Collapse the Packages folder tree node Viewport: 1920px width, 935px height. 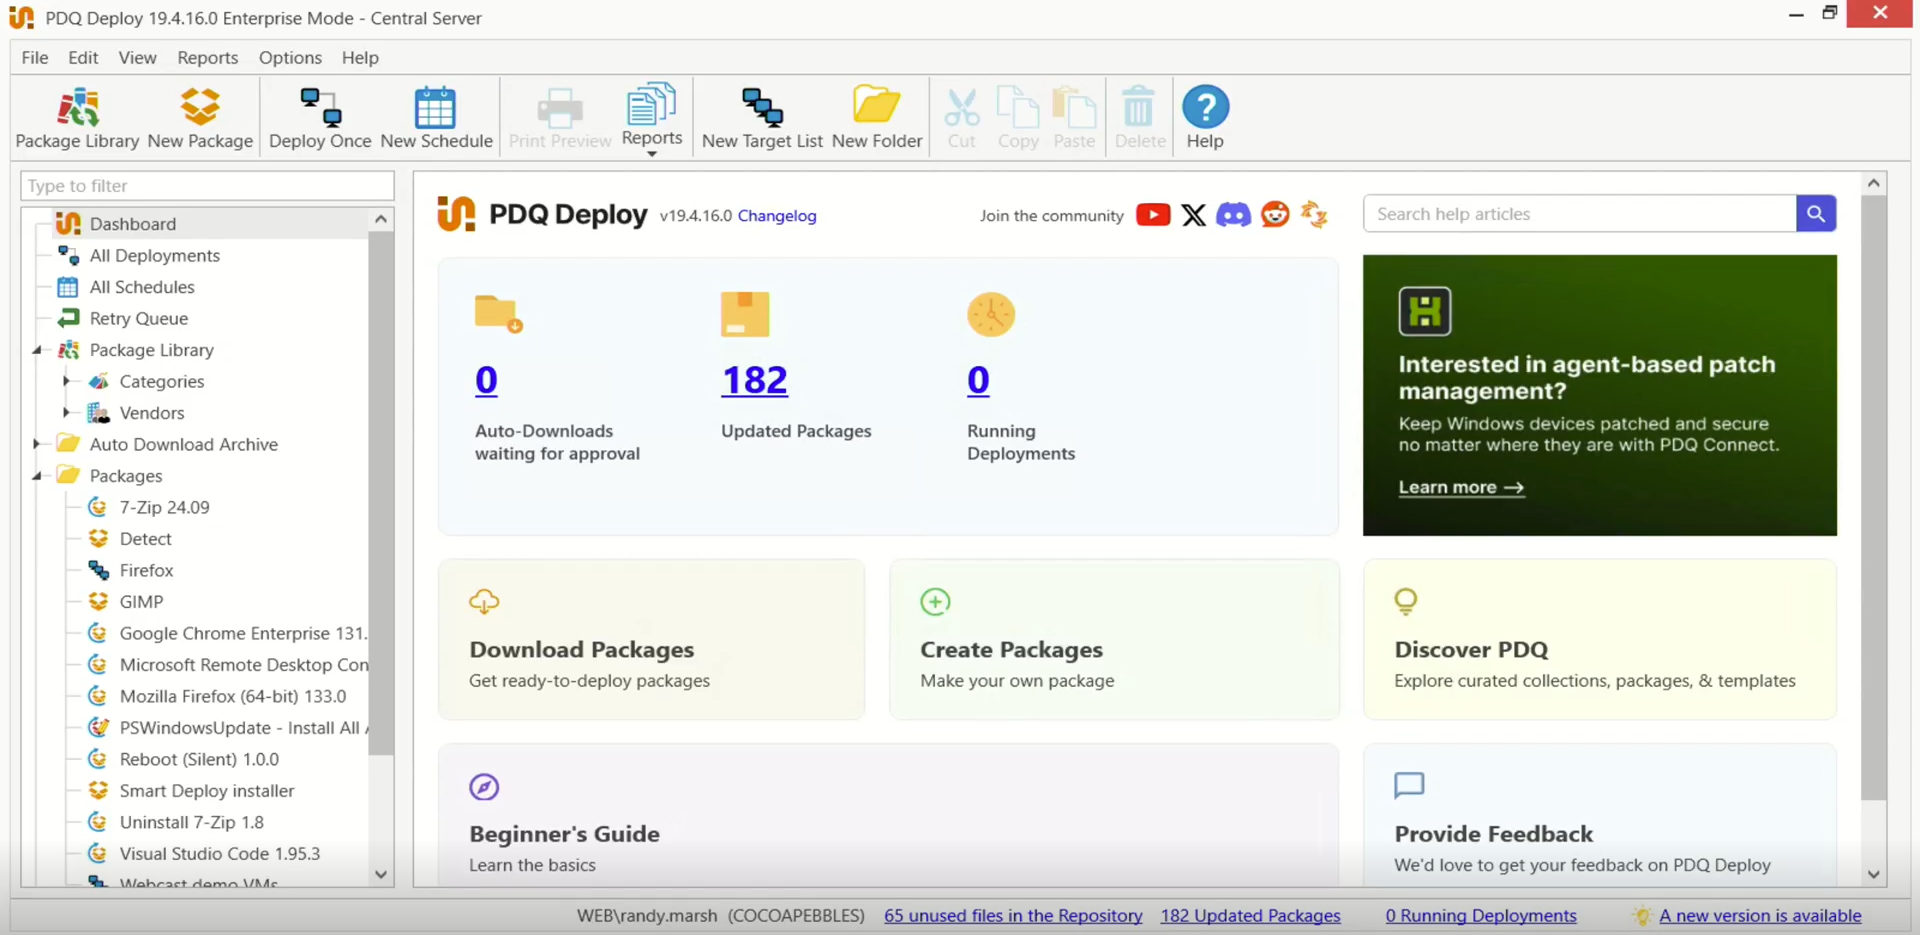point(37,476)
